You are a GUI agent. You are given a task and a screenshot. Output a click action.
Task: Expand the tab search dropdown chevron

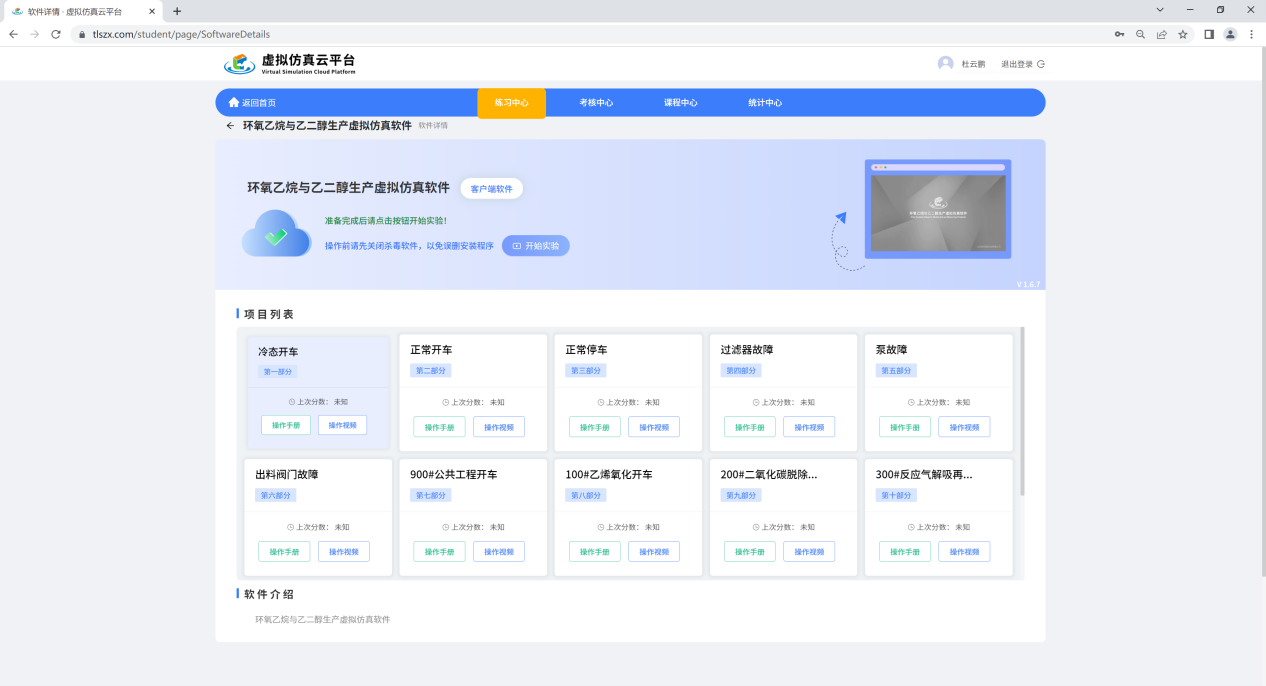pos(1160,10)
